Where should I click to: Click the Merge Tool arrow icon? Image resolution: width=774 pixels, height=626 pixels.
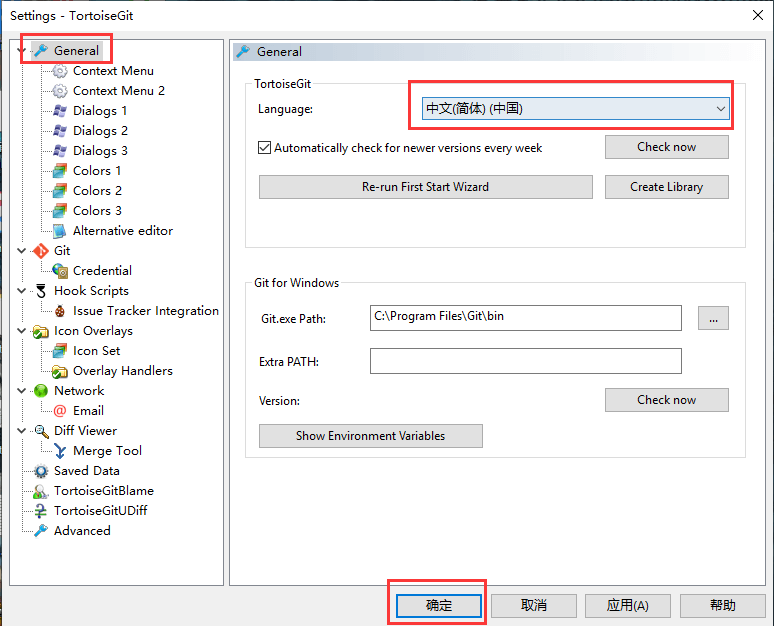pos(60,451)
